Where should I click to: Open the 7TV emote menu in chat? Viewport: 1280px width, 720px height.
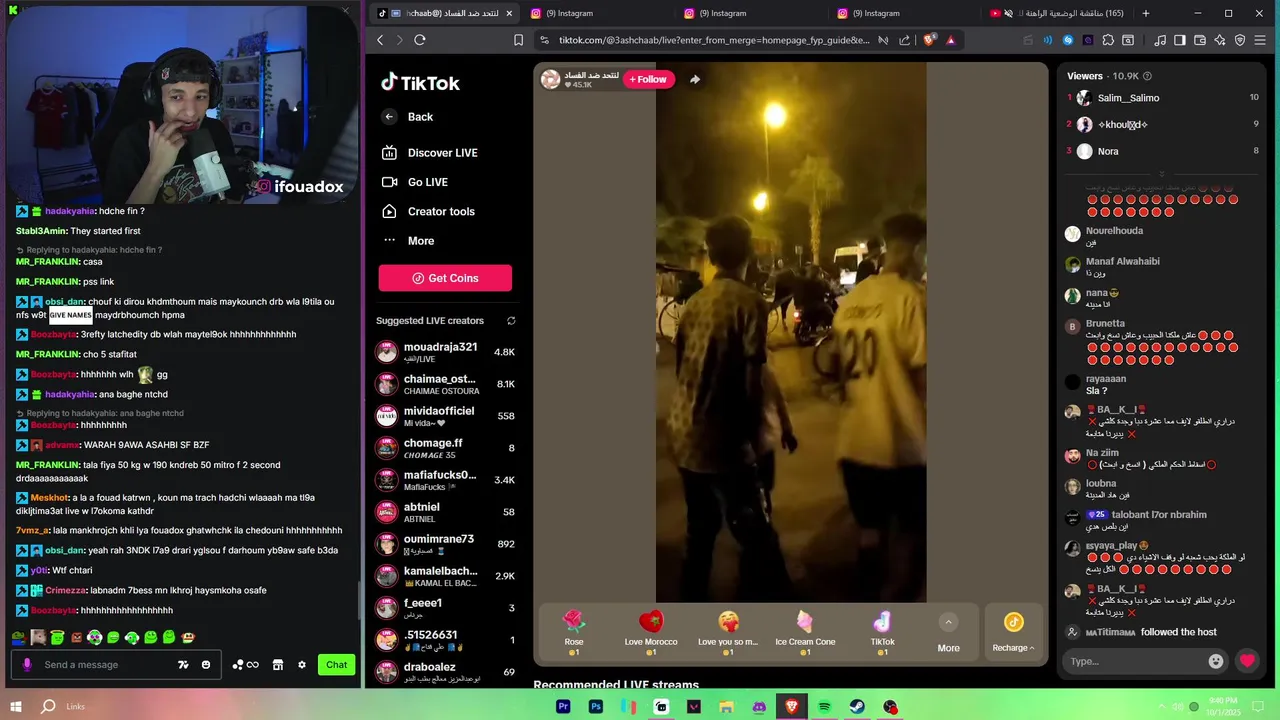[183, 665]
